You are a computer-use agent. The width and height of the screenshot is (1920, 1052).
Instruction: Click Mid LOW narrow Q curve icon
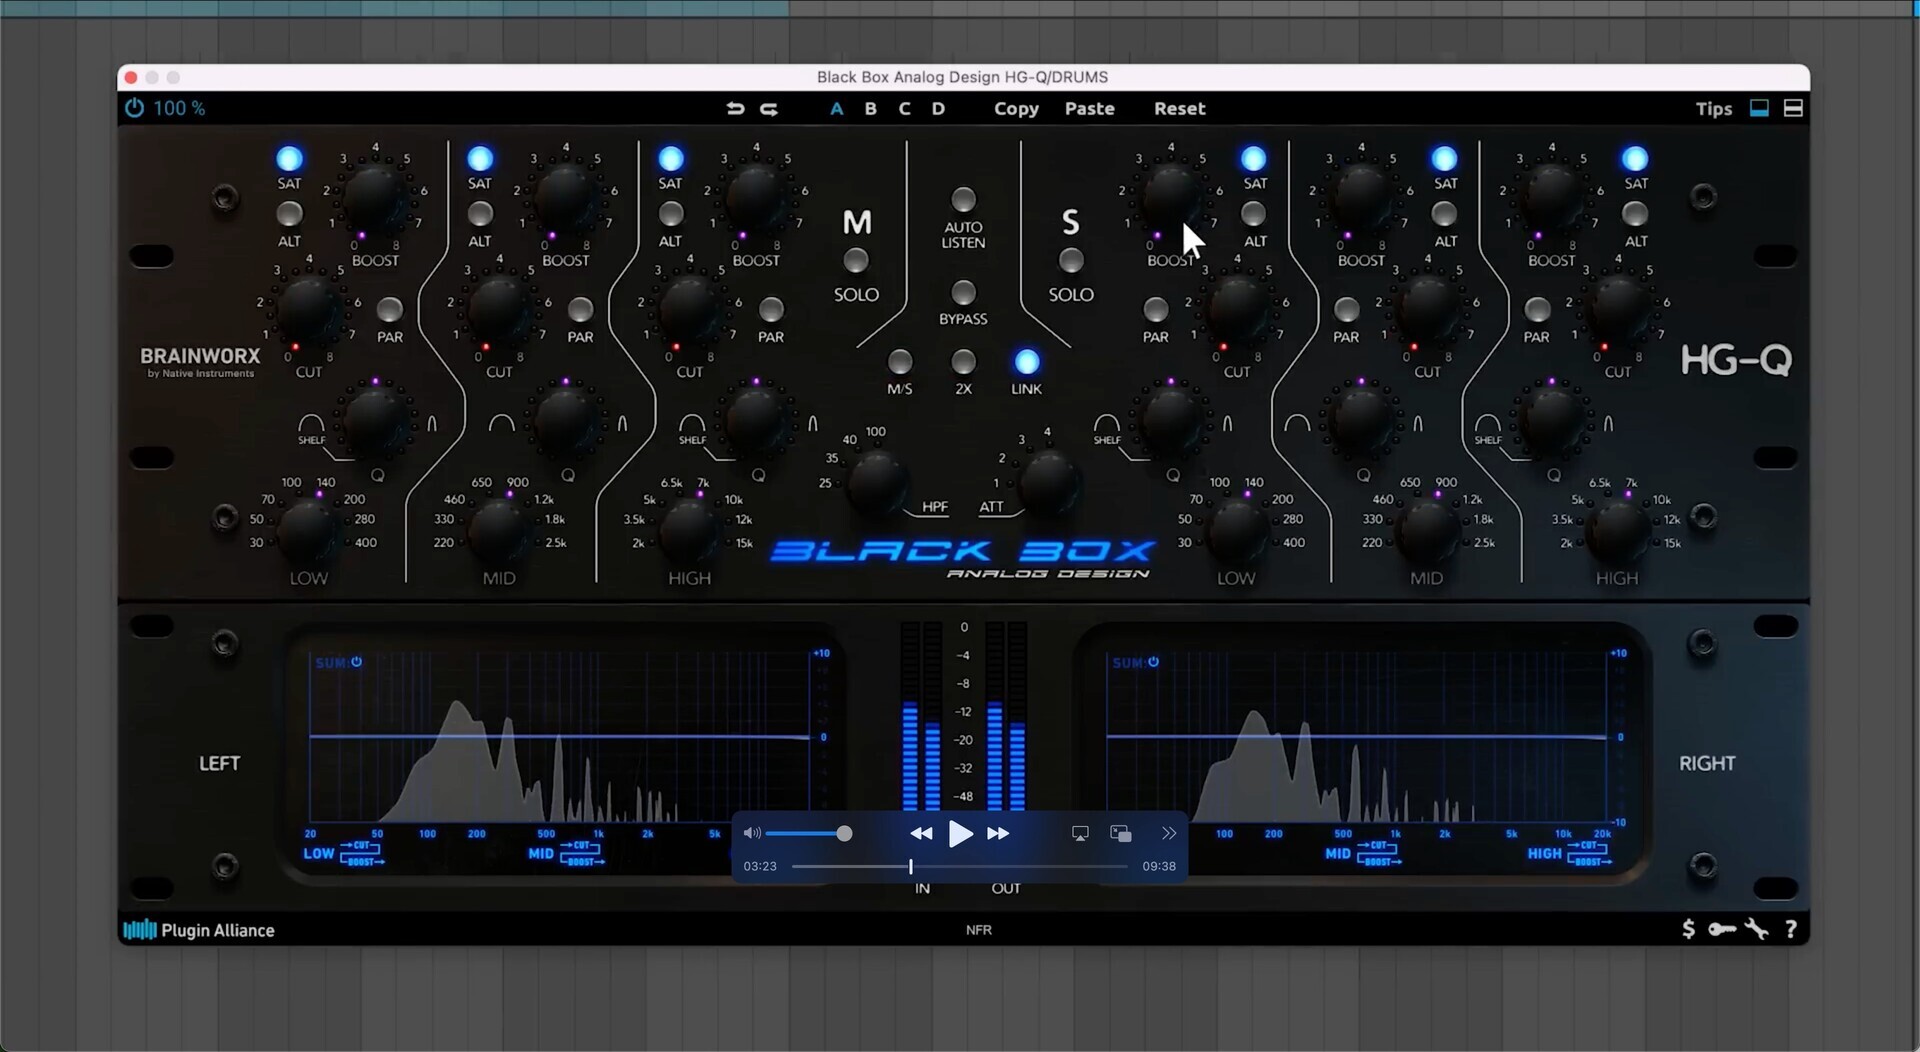(x=432, y=423)
